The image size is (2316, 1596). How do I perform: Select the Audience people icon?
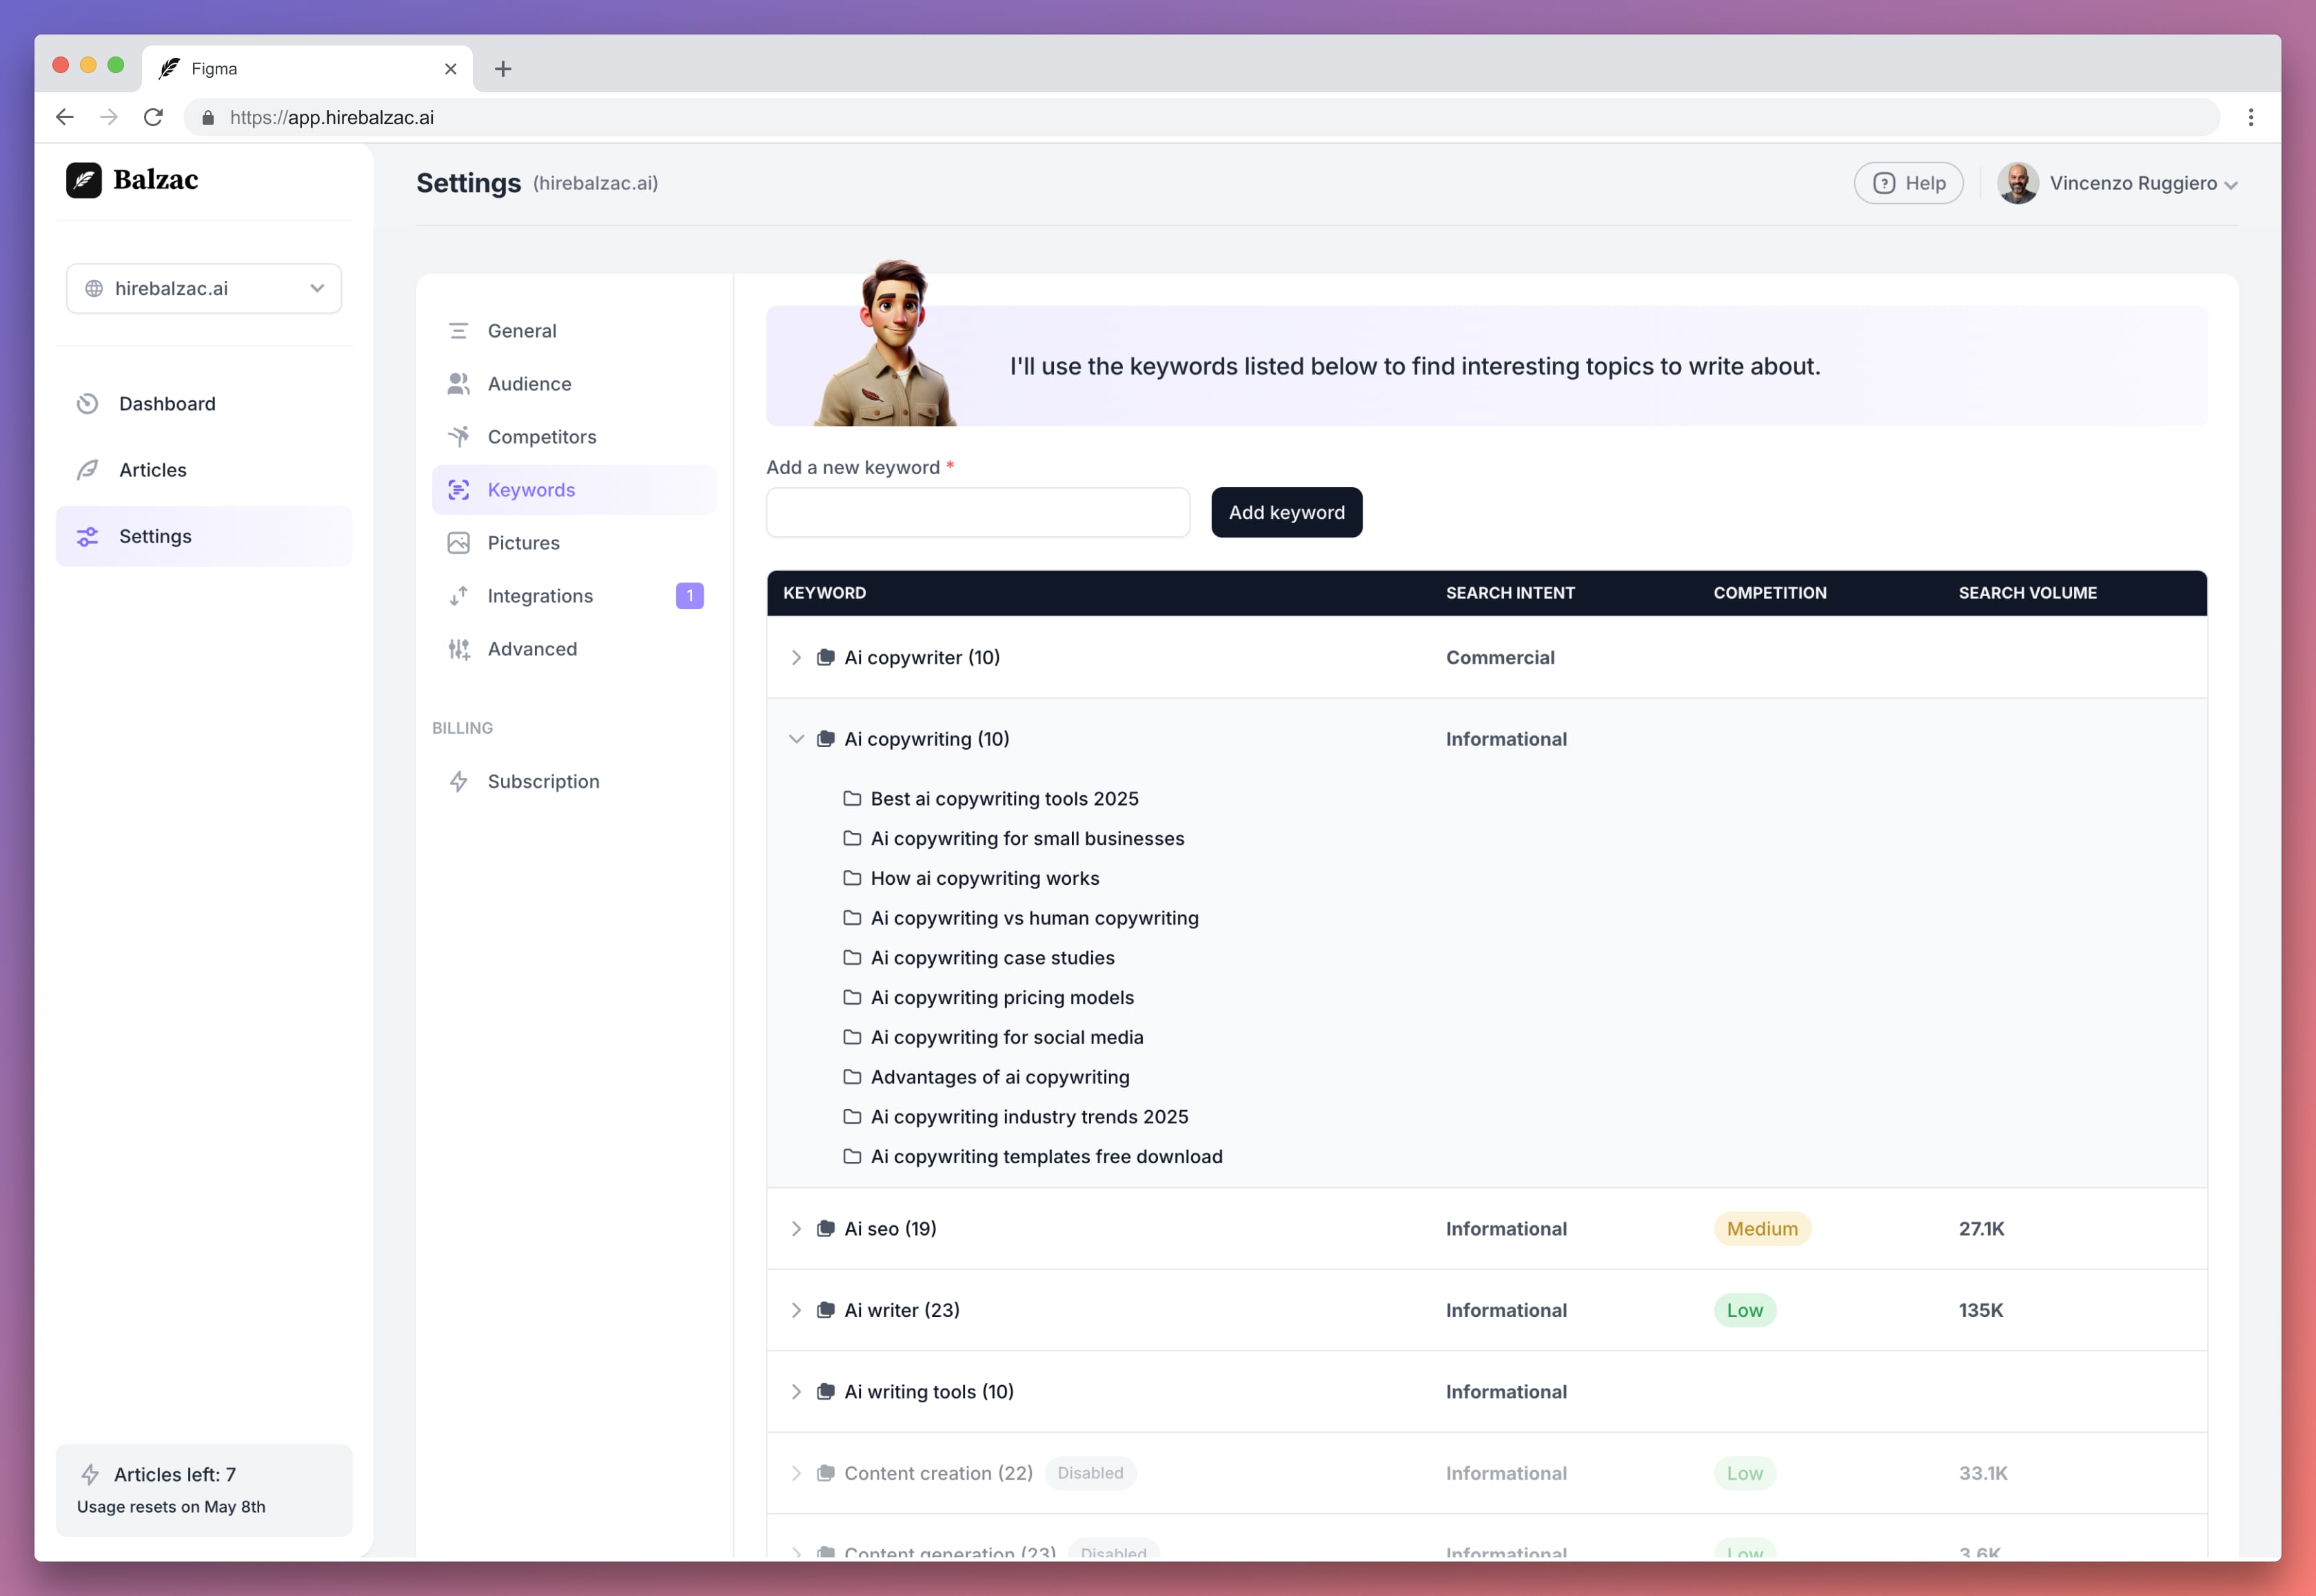tap(459, 383)
